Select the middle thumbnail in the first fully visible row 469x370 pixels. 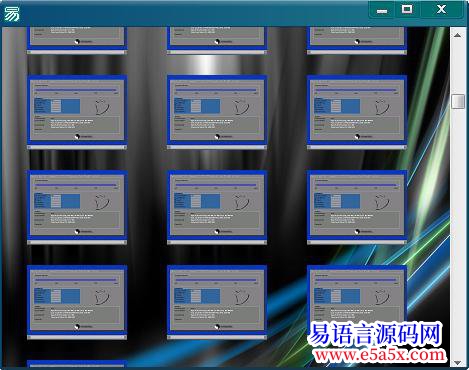[x=217, y=112]
